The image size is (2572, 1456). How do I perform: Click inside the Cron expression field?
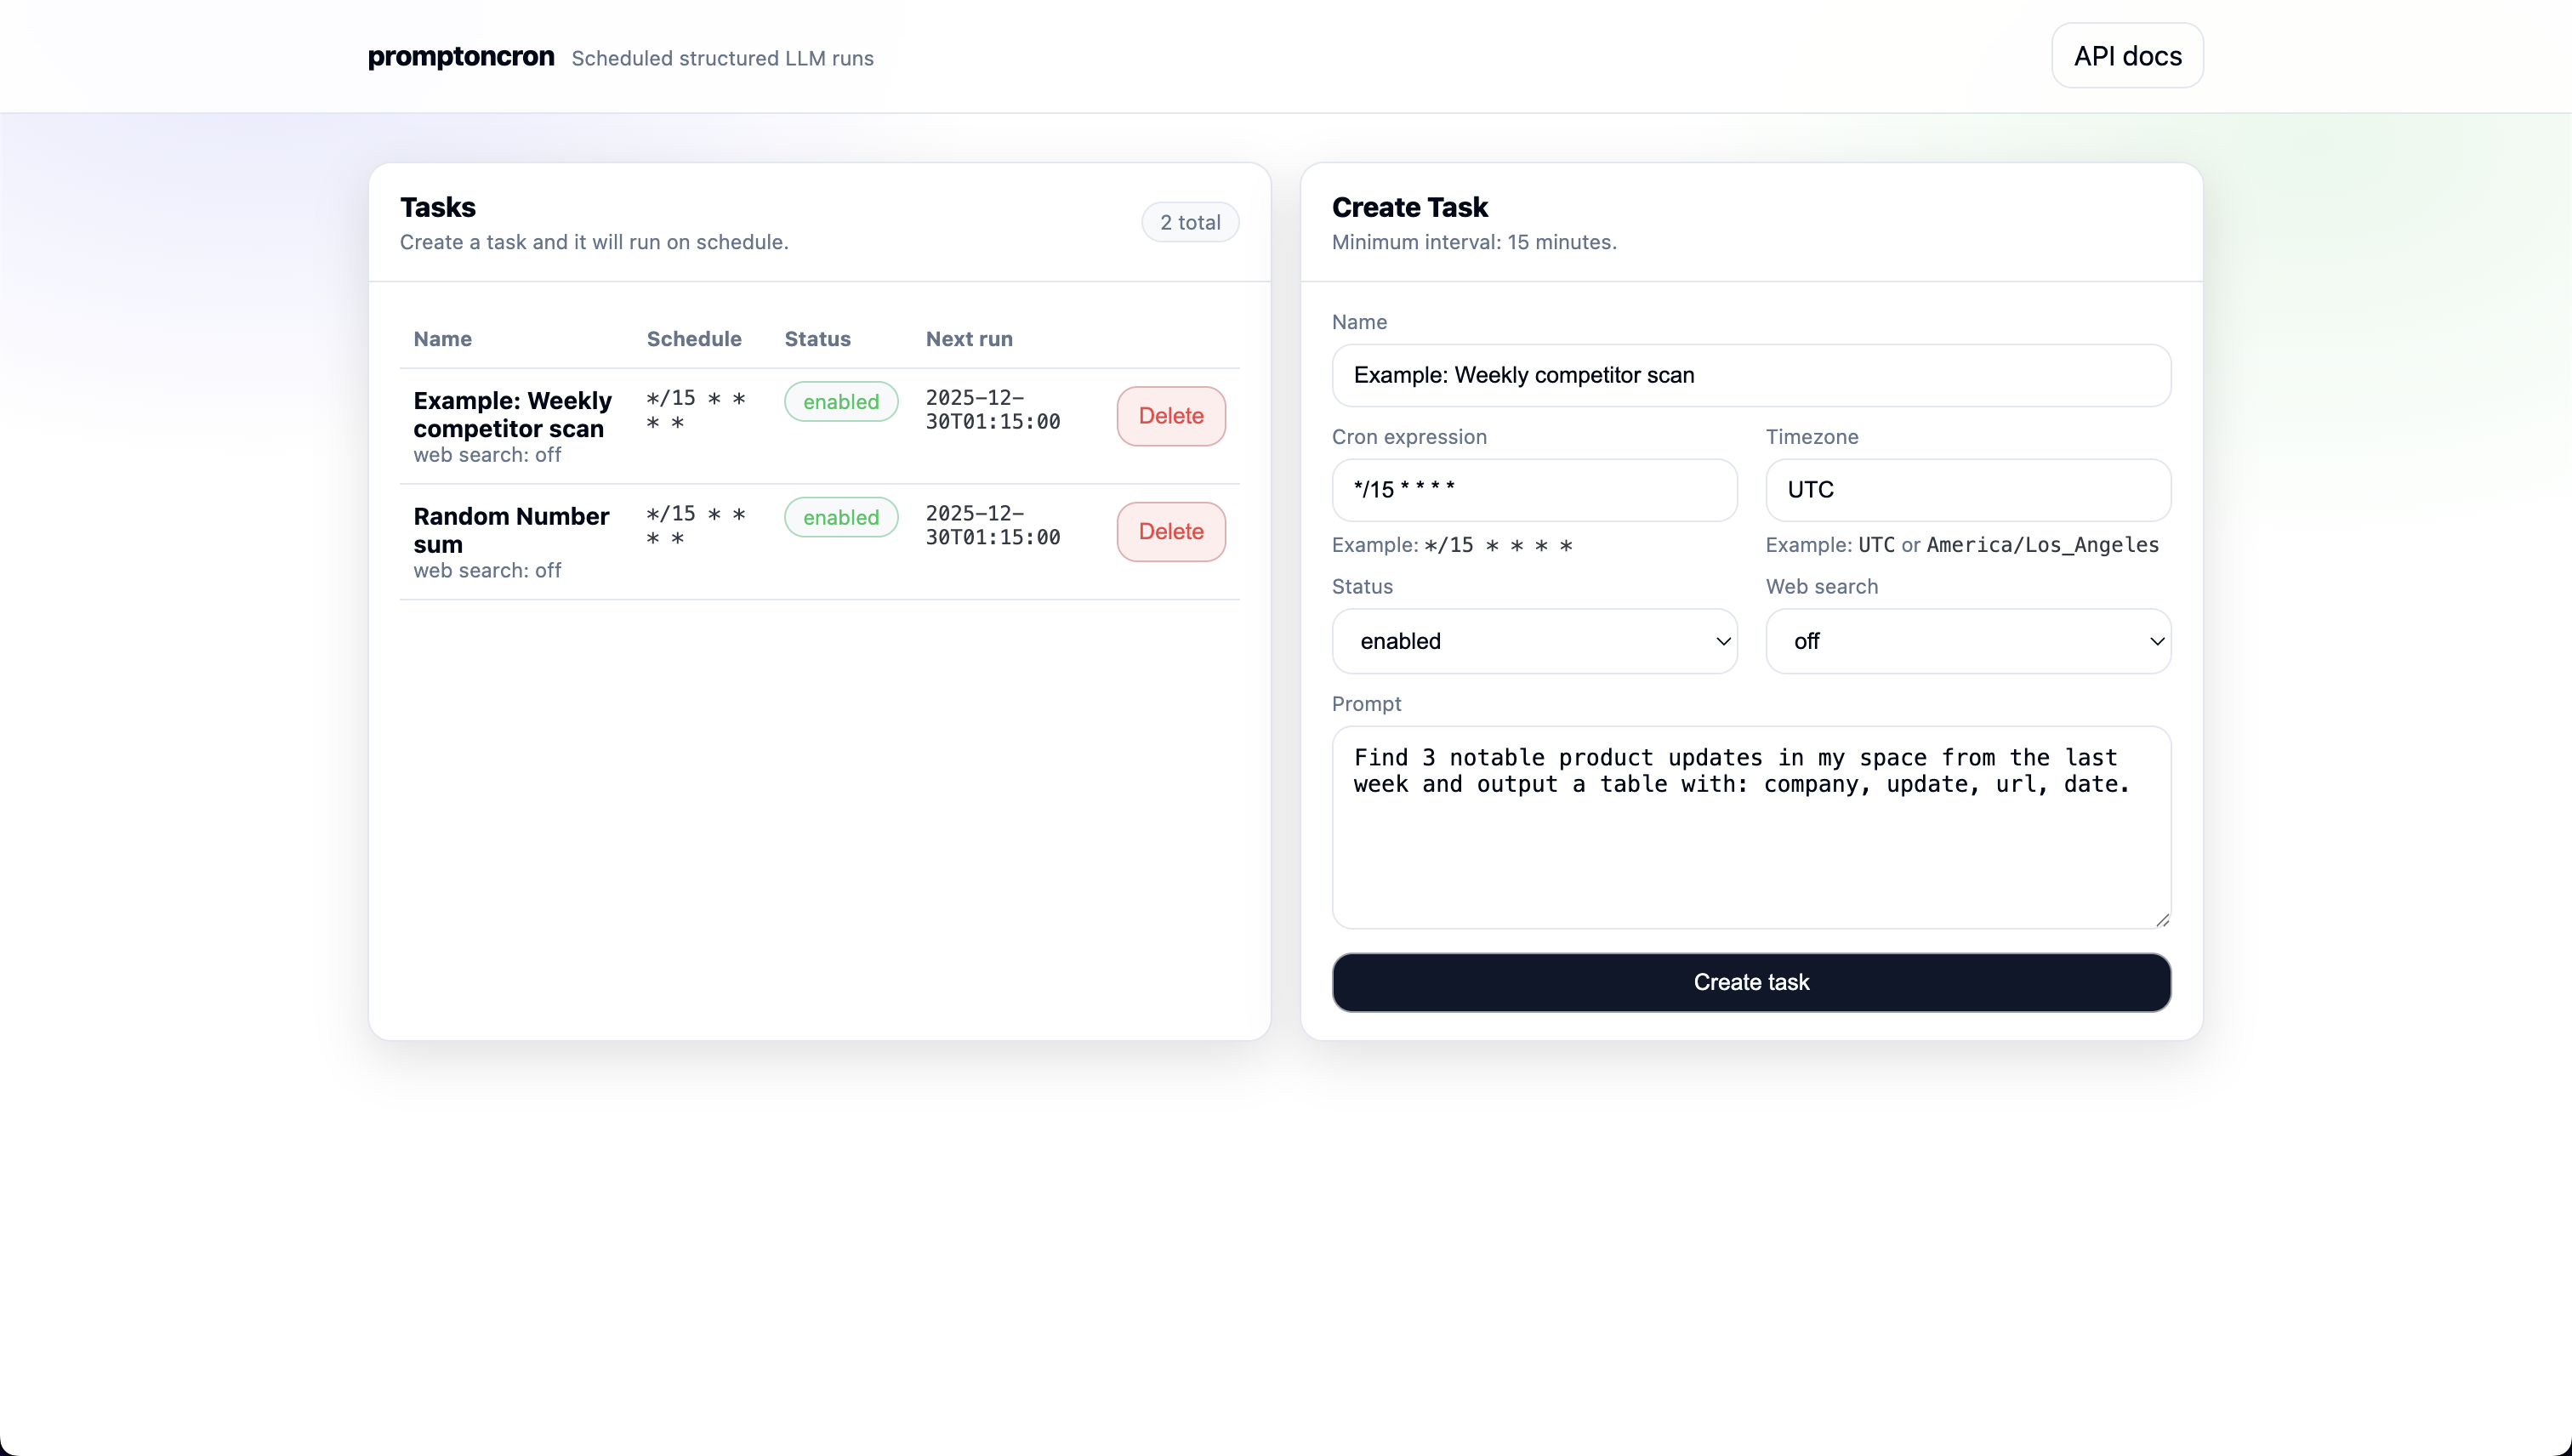pyautogui.click(x=1536, y=489)
